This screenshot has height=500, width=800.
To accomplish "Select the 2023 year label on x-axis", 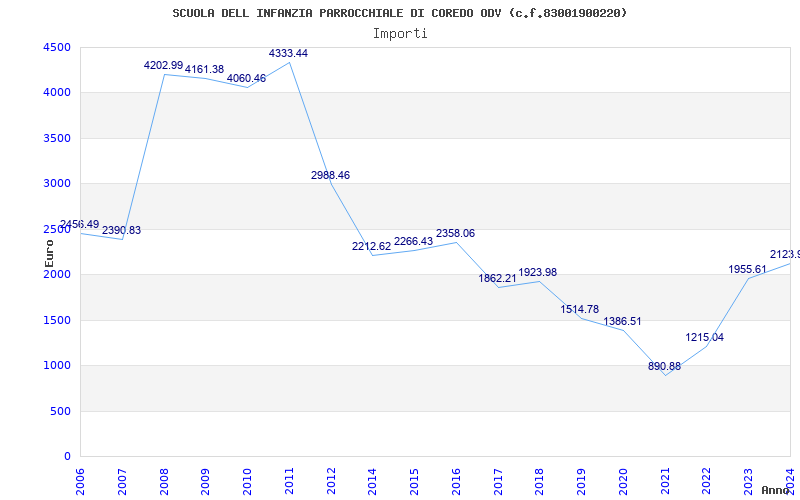I will 748,481.
